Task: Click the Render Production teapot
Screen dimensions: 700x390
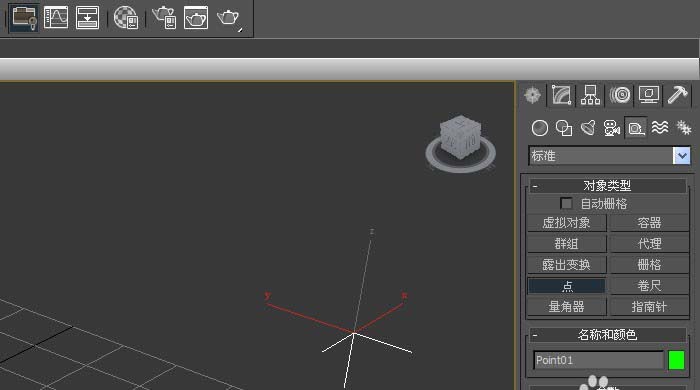Action: click(229, 18)
